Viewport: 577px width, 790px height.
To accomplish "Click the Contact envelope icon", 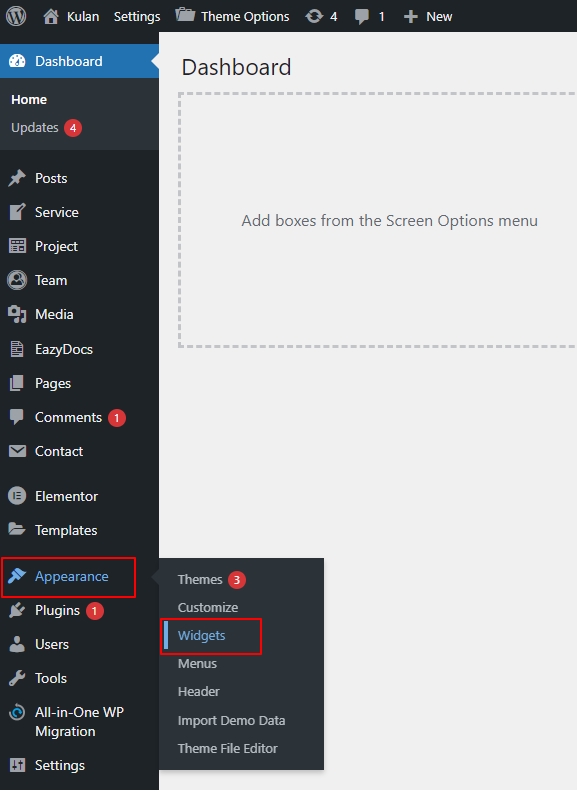I will point(18,451).
